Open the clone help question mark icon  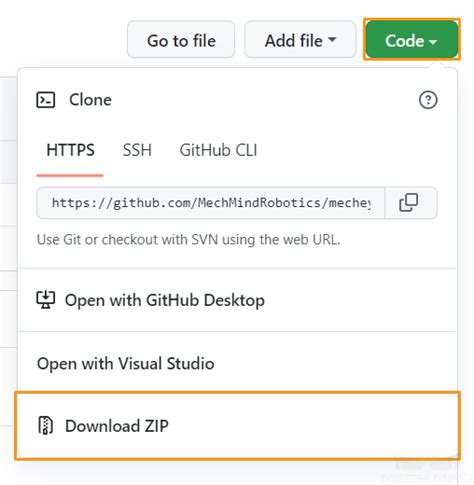click(428, 100)
